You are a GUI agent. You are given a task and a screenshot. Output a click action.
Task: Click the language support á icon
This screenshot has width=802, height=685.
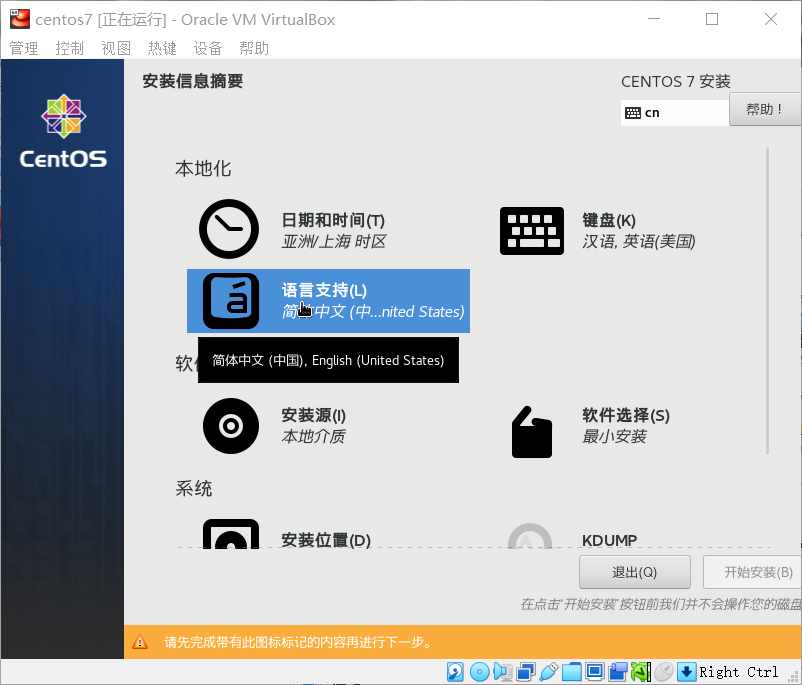pos(231,301)
